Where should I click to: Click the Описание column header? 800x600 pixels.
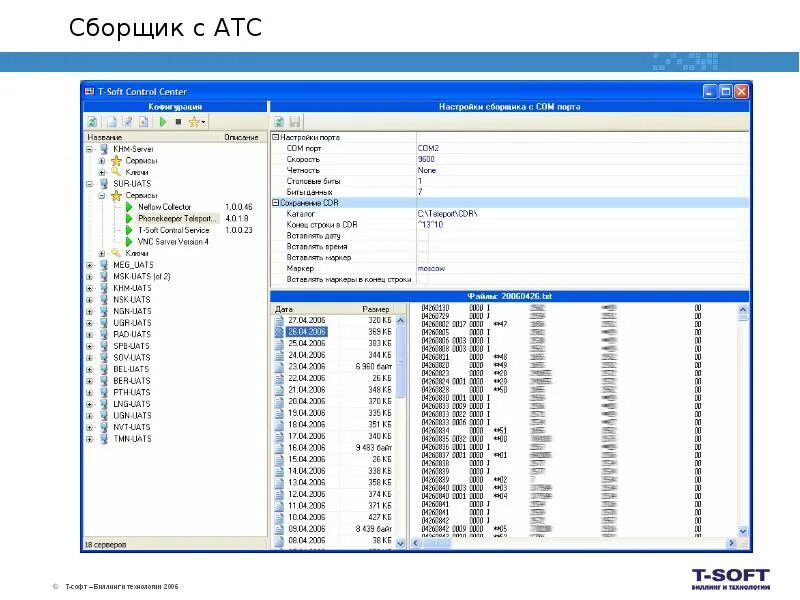[x=243, y=137]
